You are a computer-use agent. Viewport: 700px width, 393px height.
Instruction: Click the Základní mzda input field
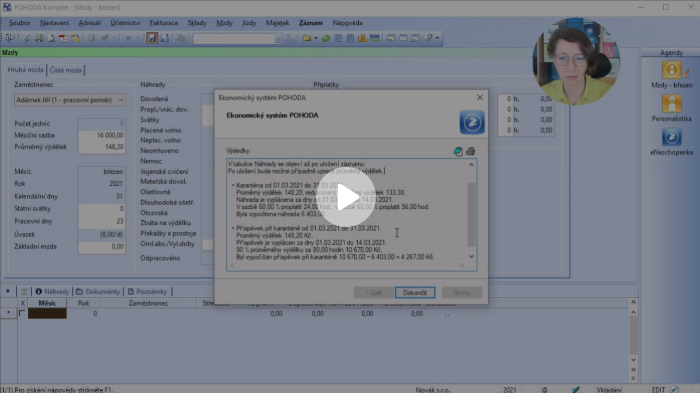(x=101, y=247)
